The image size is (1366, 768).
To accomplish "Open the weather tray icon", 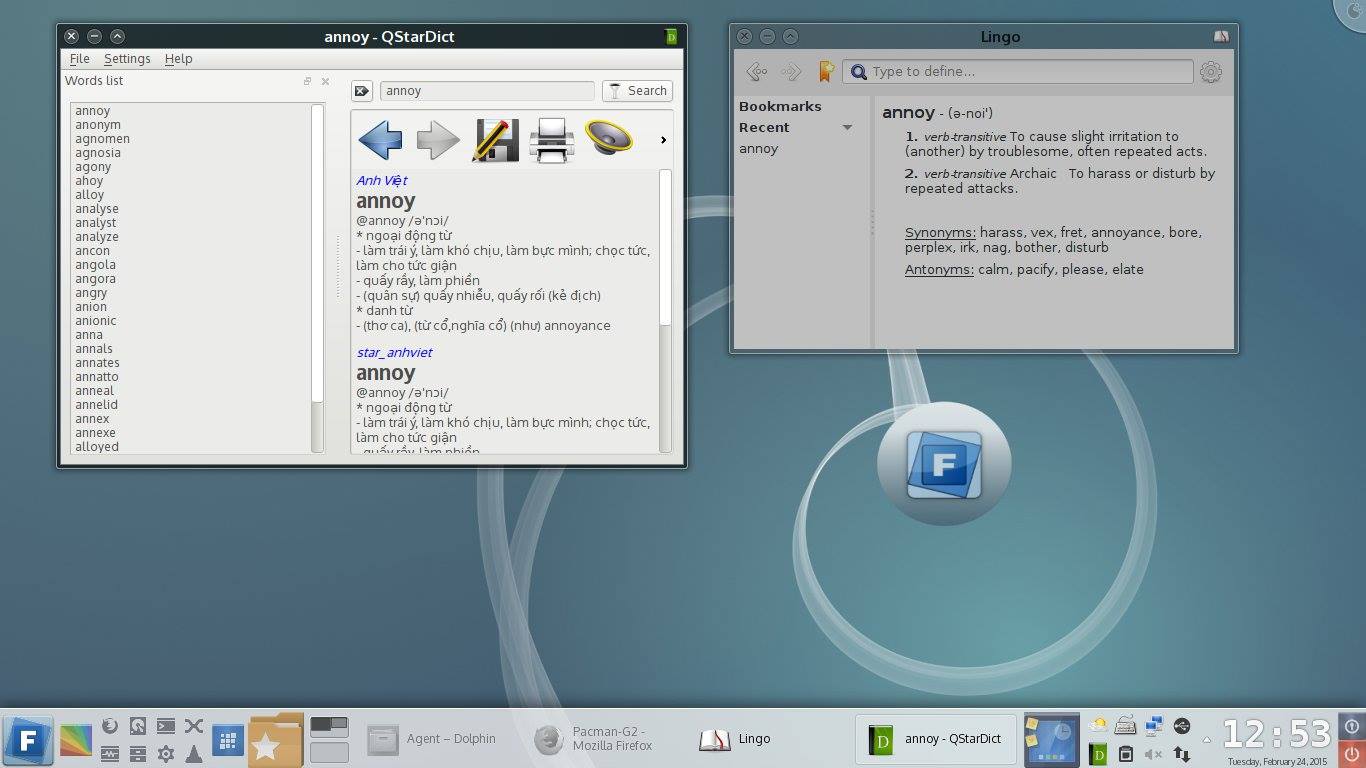I will click(1099, 726).
